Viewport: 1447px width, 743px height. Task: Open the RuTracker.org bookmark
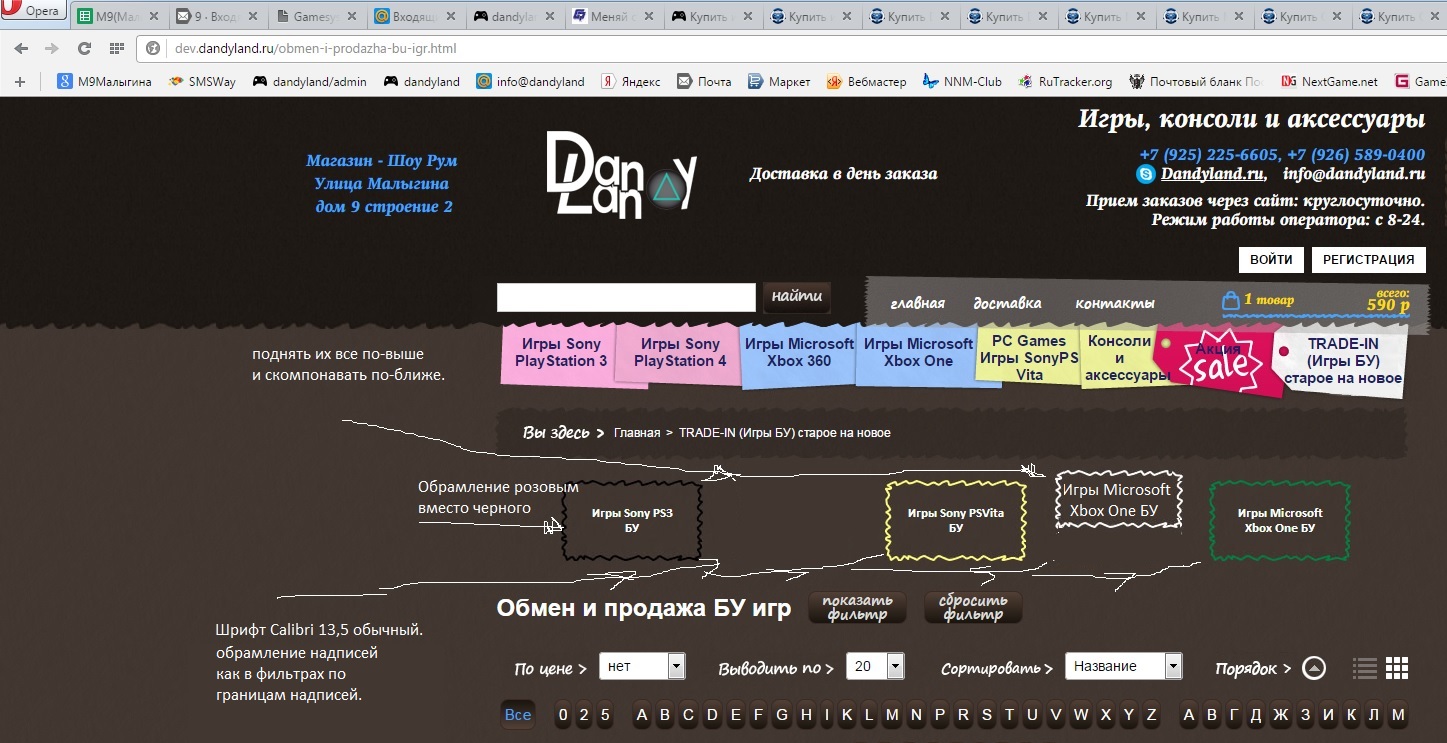pyautogui.click(x=1065, y=82)
